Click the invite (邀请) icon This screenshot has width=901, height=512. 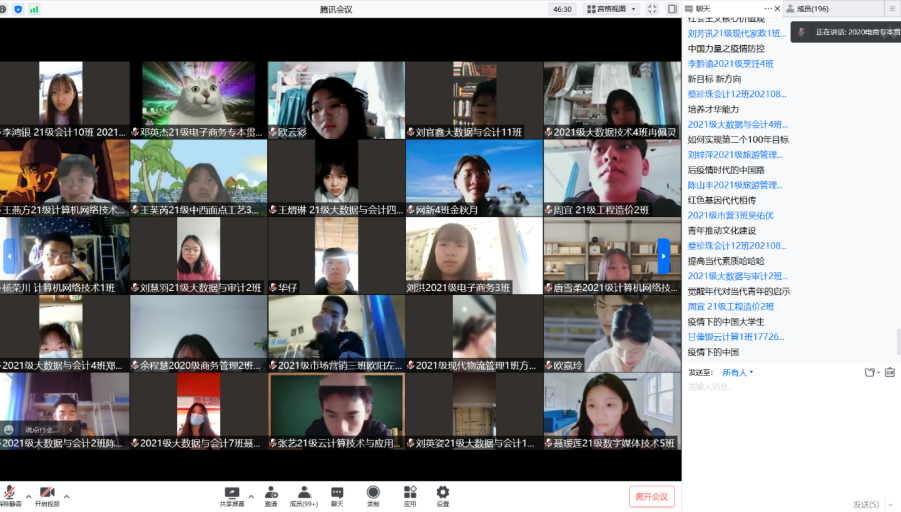[x=271, y=494]
